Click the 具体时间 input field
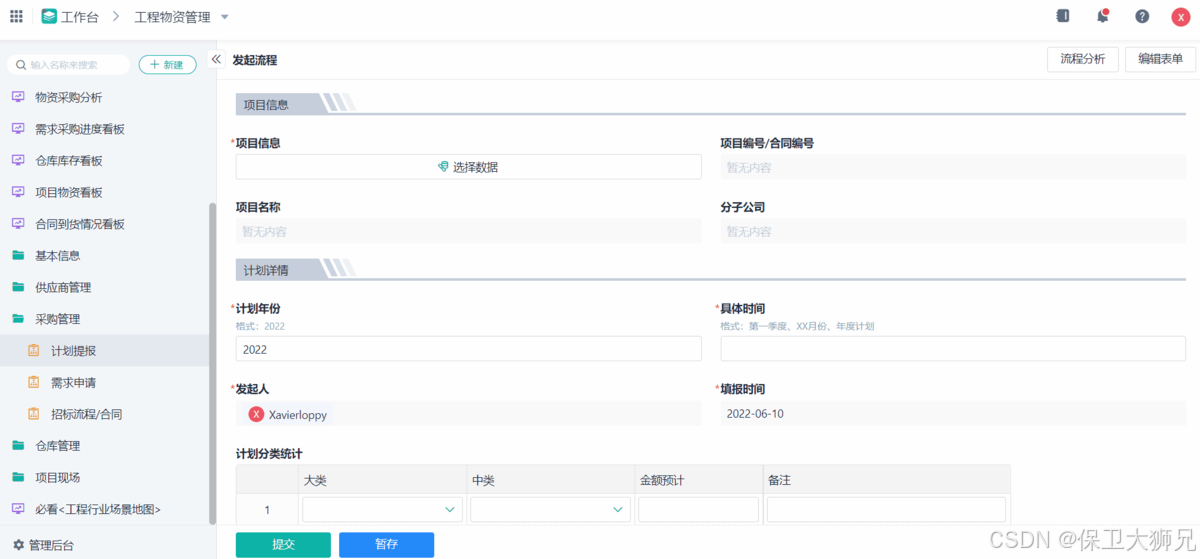 (x=953, y=349)
